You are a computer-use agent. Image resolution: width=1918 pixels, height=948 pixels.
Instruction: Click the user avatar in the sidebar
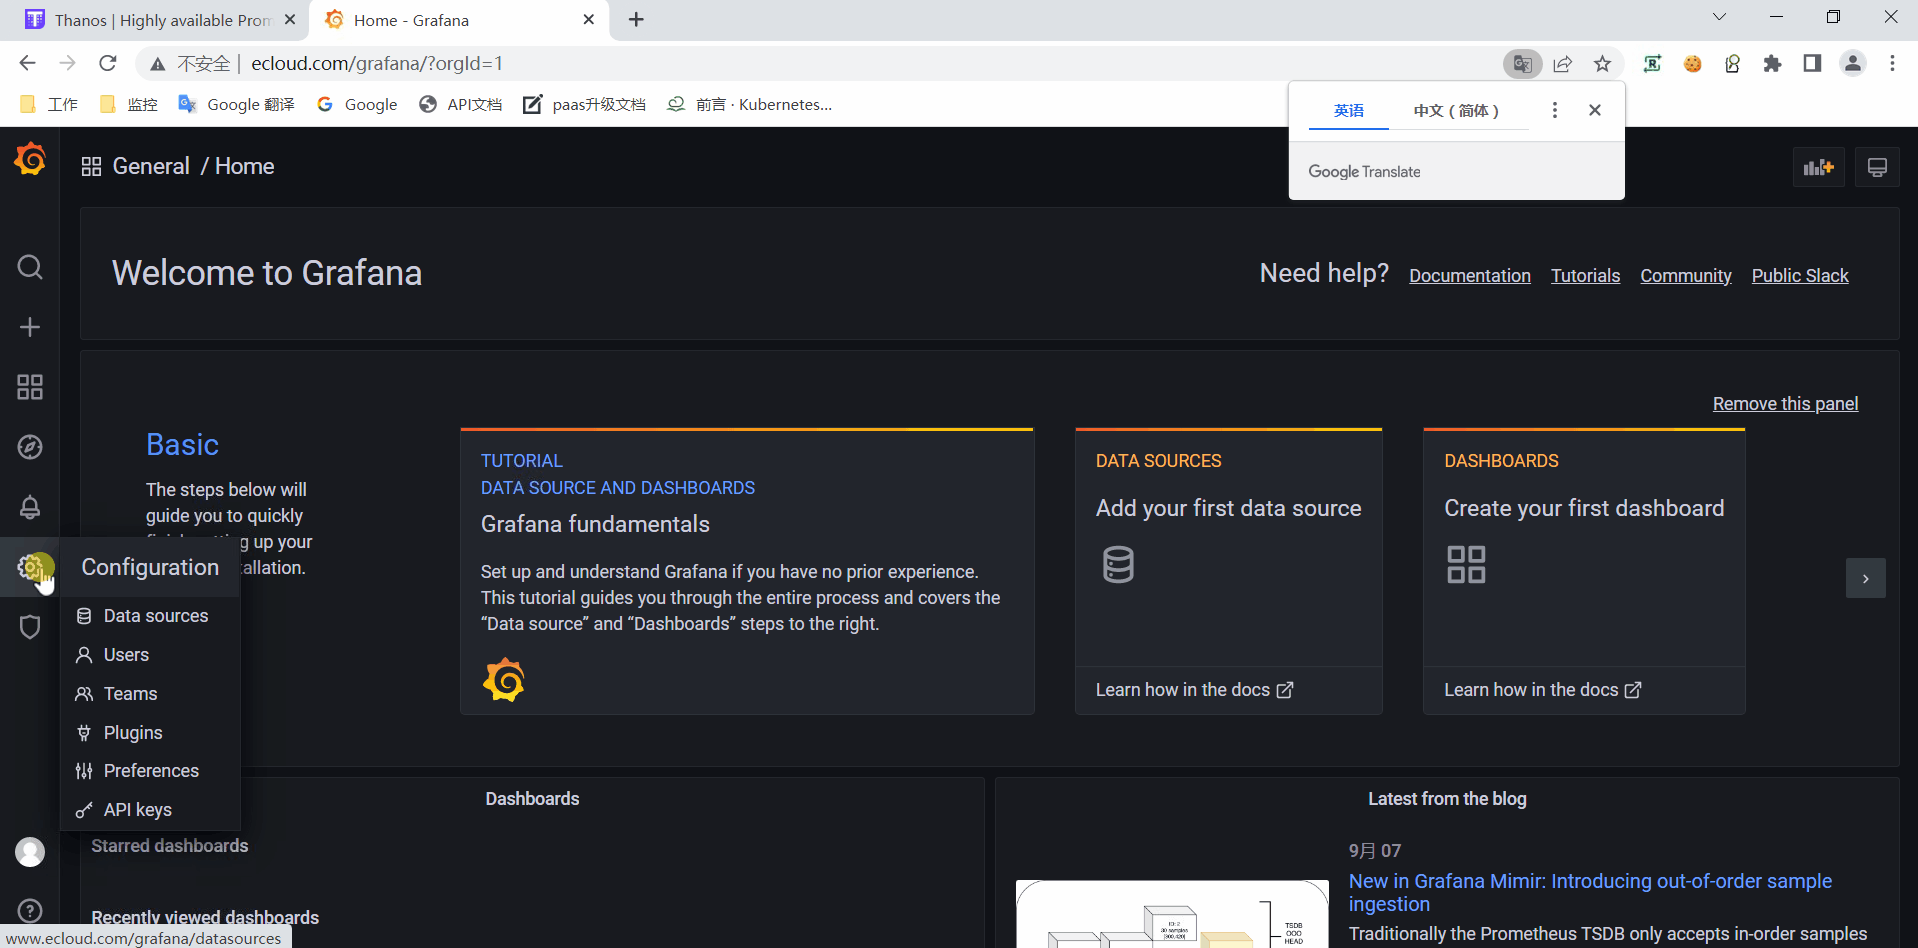tap(30, 852)
